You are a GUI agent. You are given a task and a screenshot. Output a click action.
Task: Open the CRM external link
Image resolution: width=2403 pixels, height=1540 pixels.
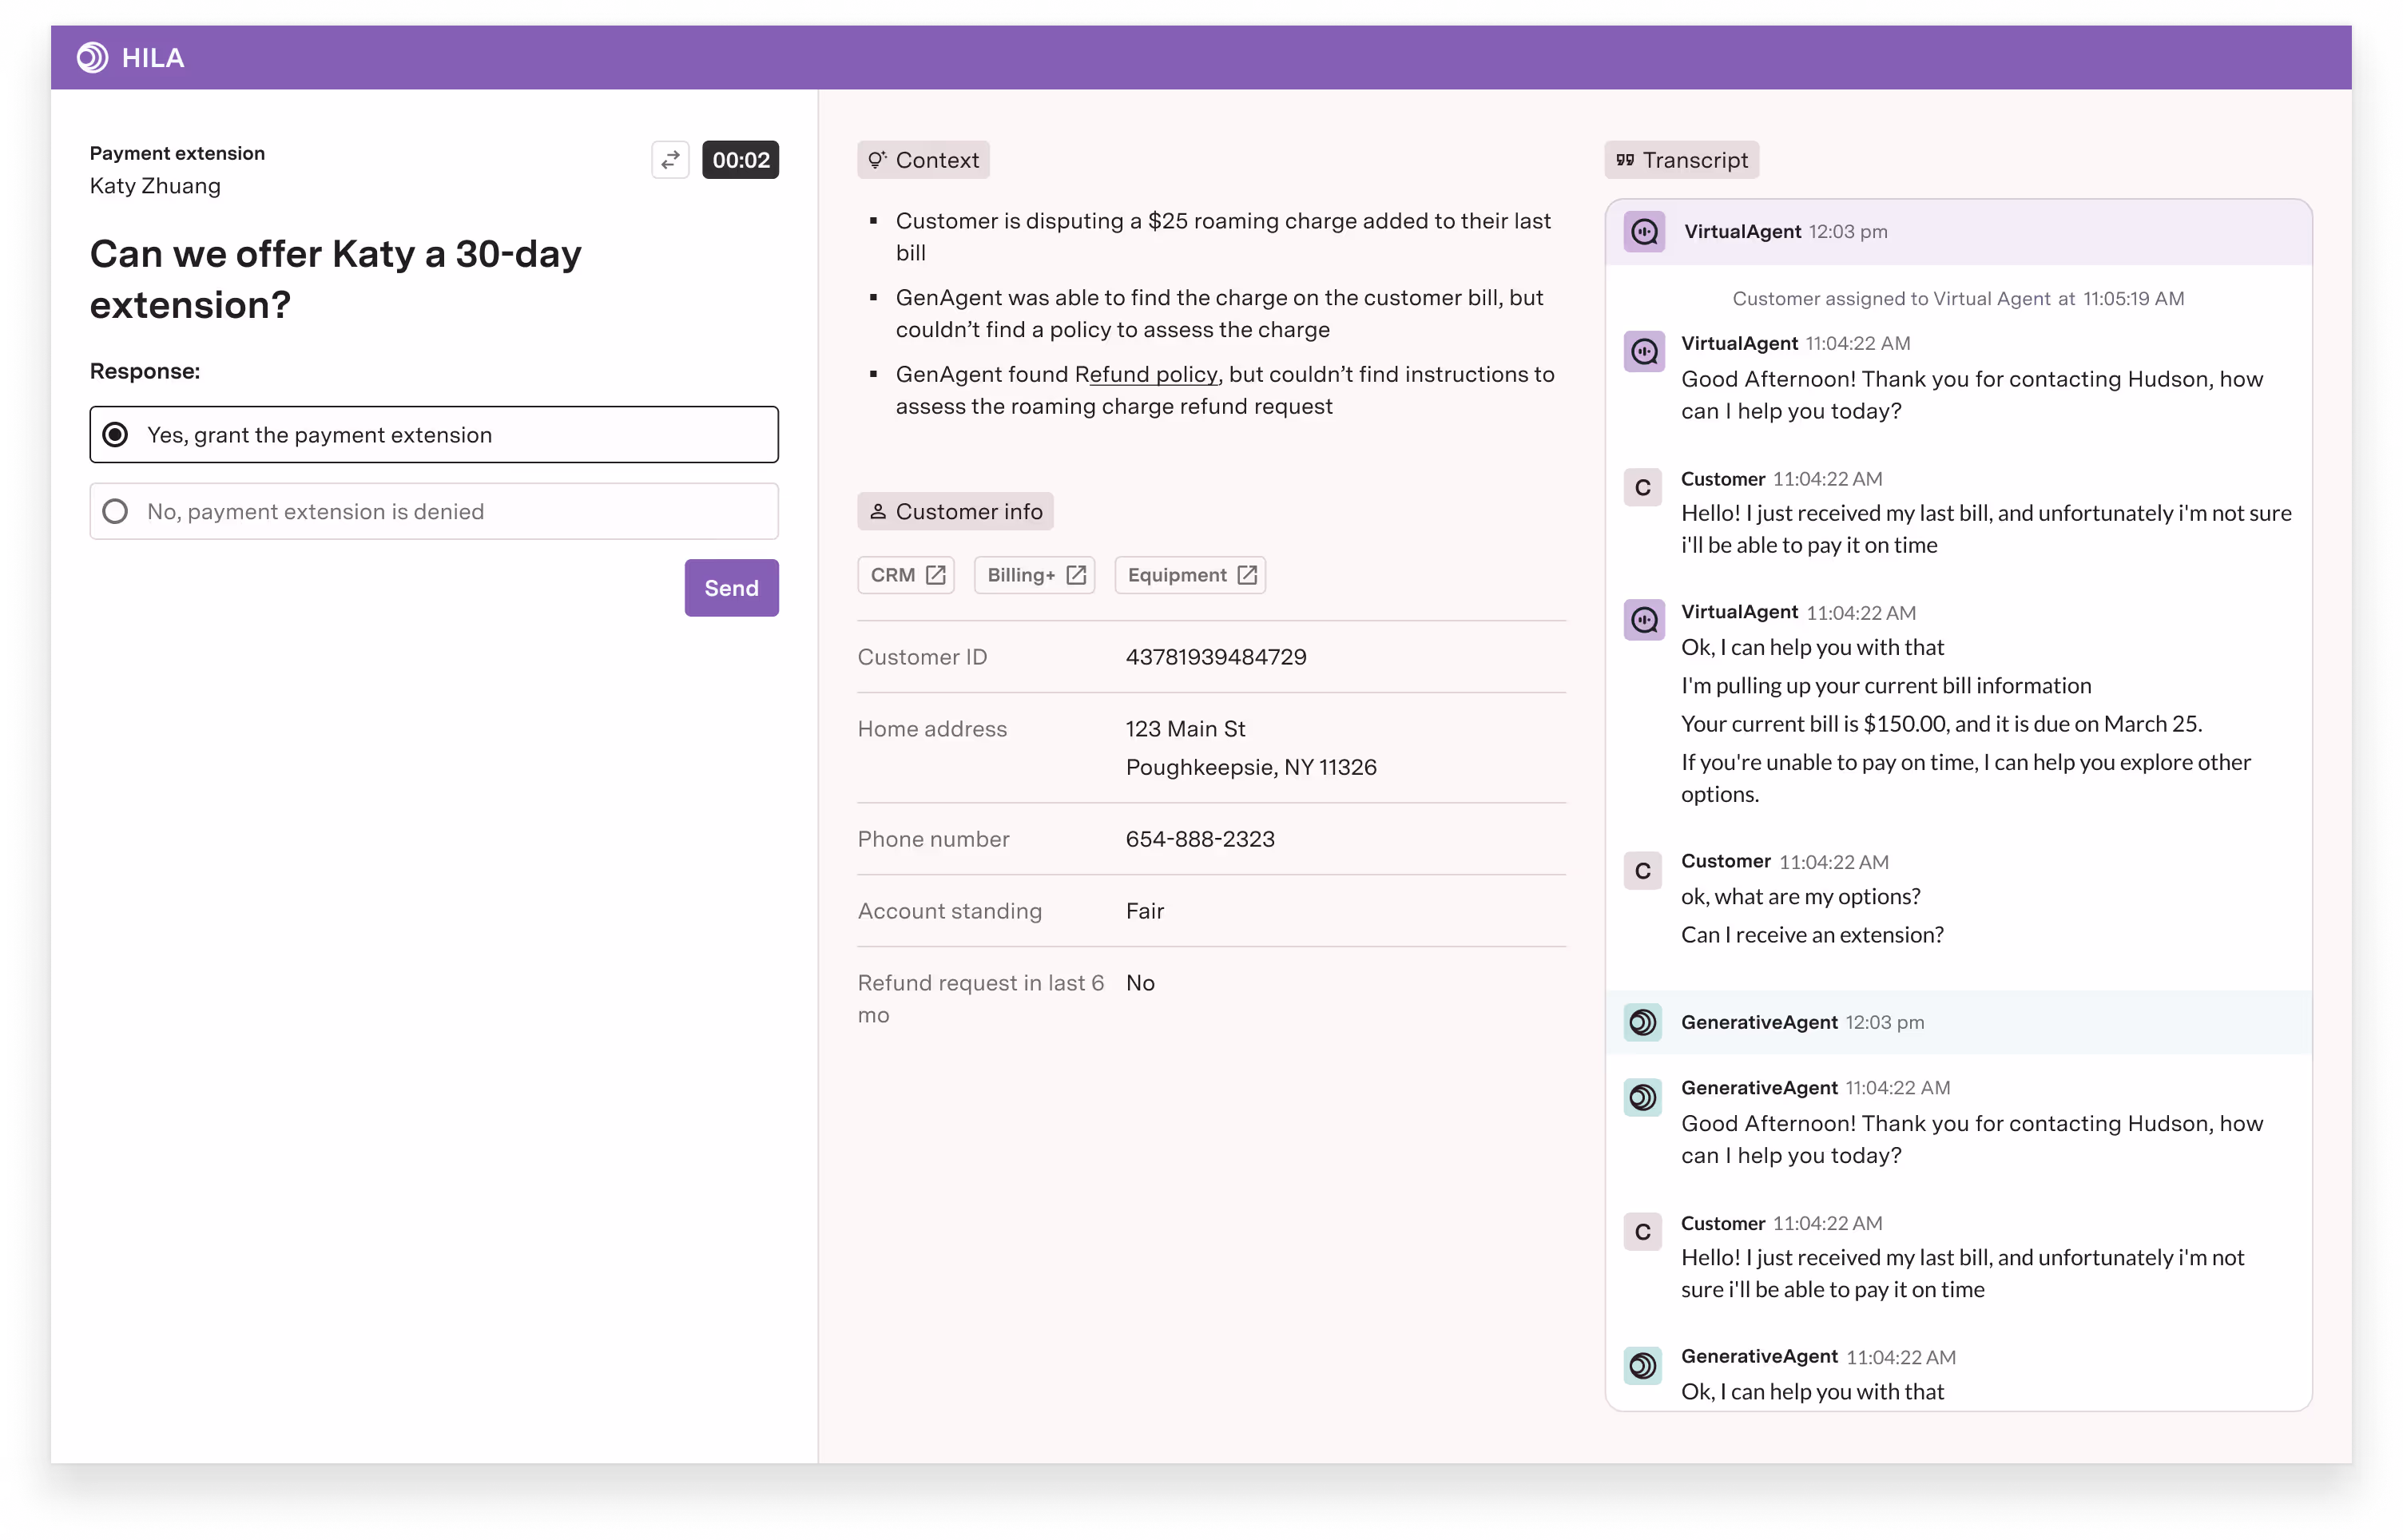(x=906, y=575)
